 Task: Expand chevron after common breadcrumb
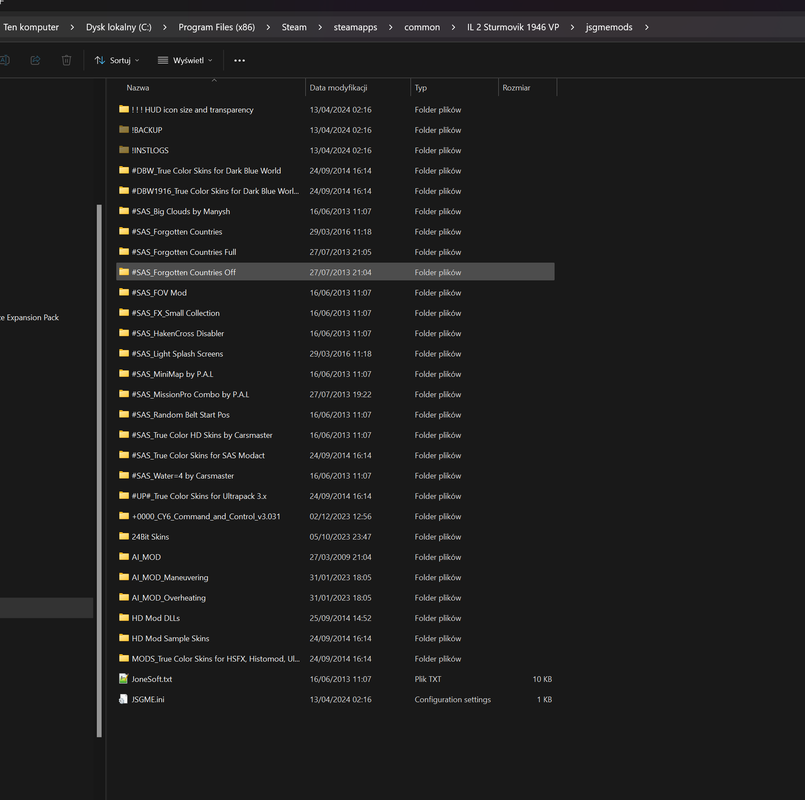coord(453,27)
